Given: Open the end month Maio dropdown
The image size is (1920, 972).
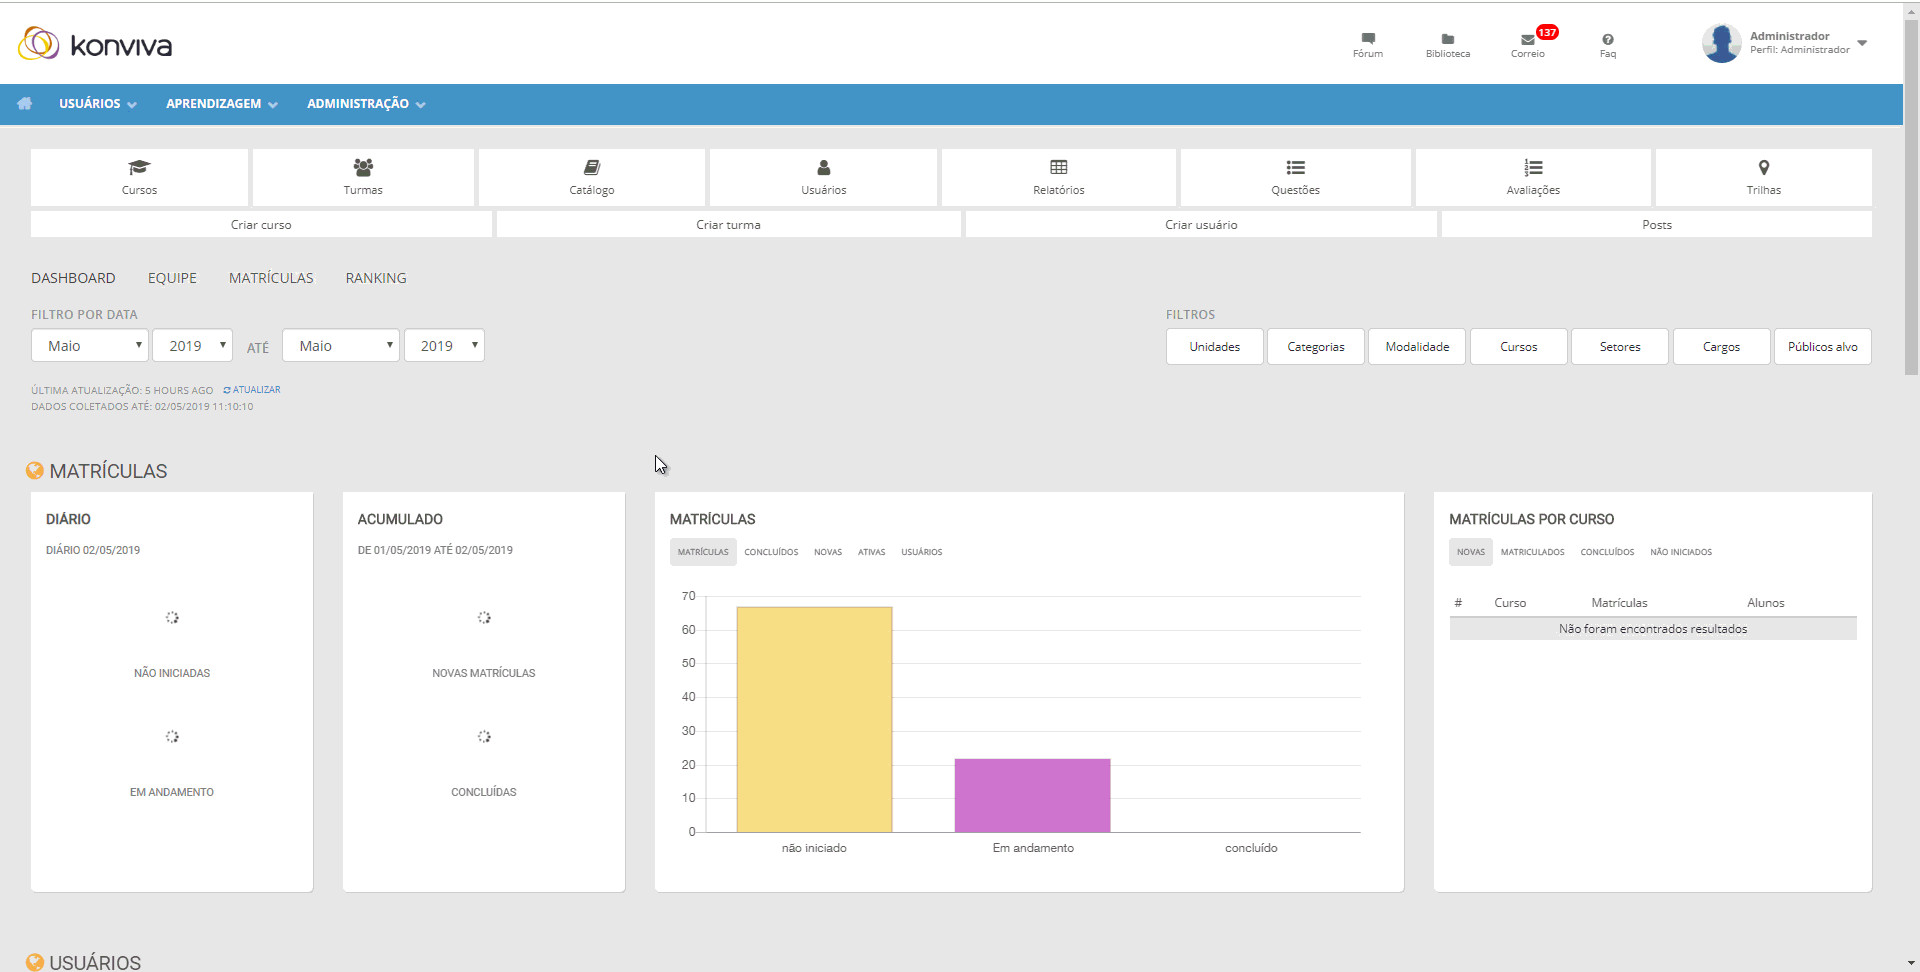Looking at the screenshot, I should point(341,345).
